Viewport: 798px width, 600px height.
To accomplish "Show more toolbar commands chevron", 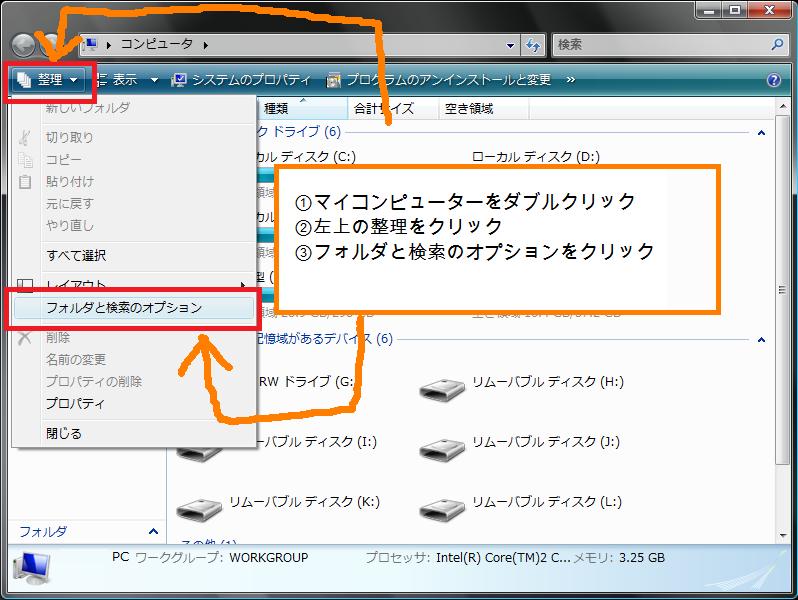I will click(x=571, y=80).
